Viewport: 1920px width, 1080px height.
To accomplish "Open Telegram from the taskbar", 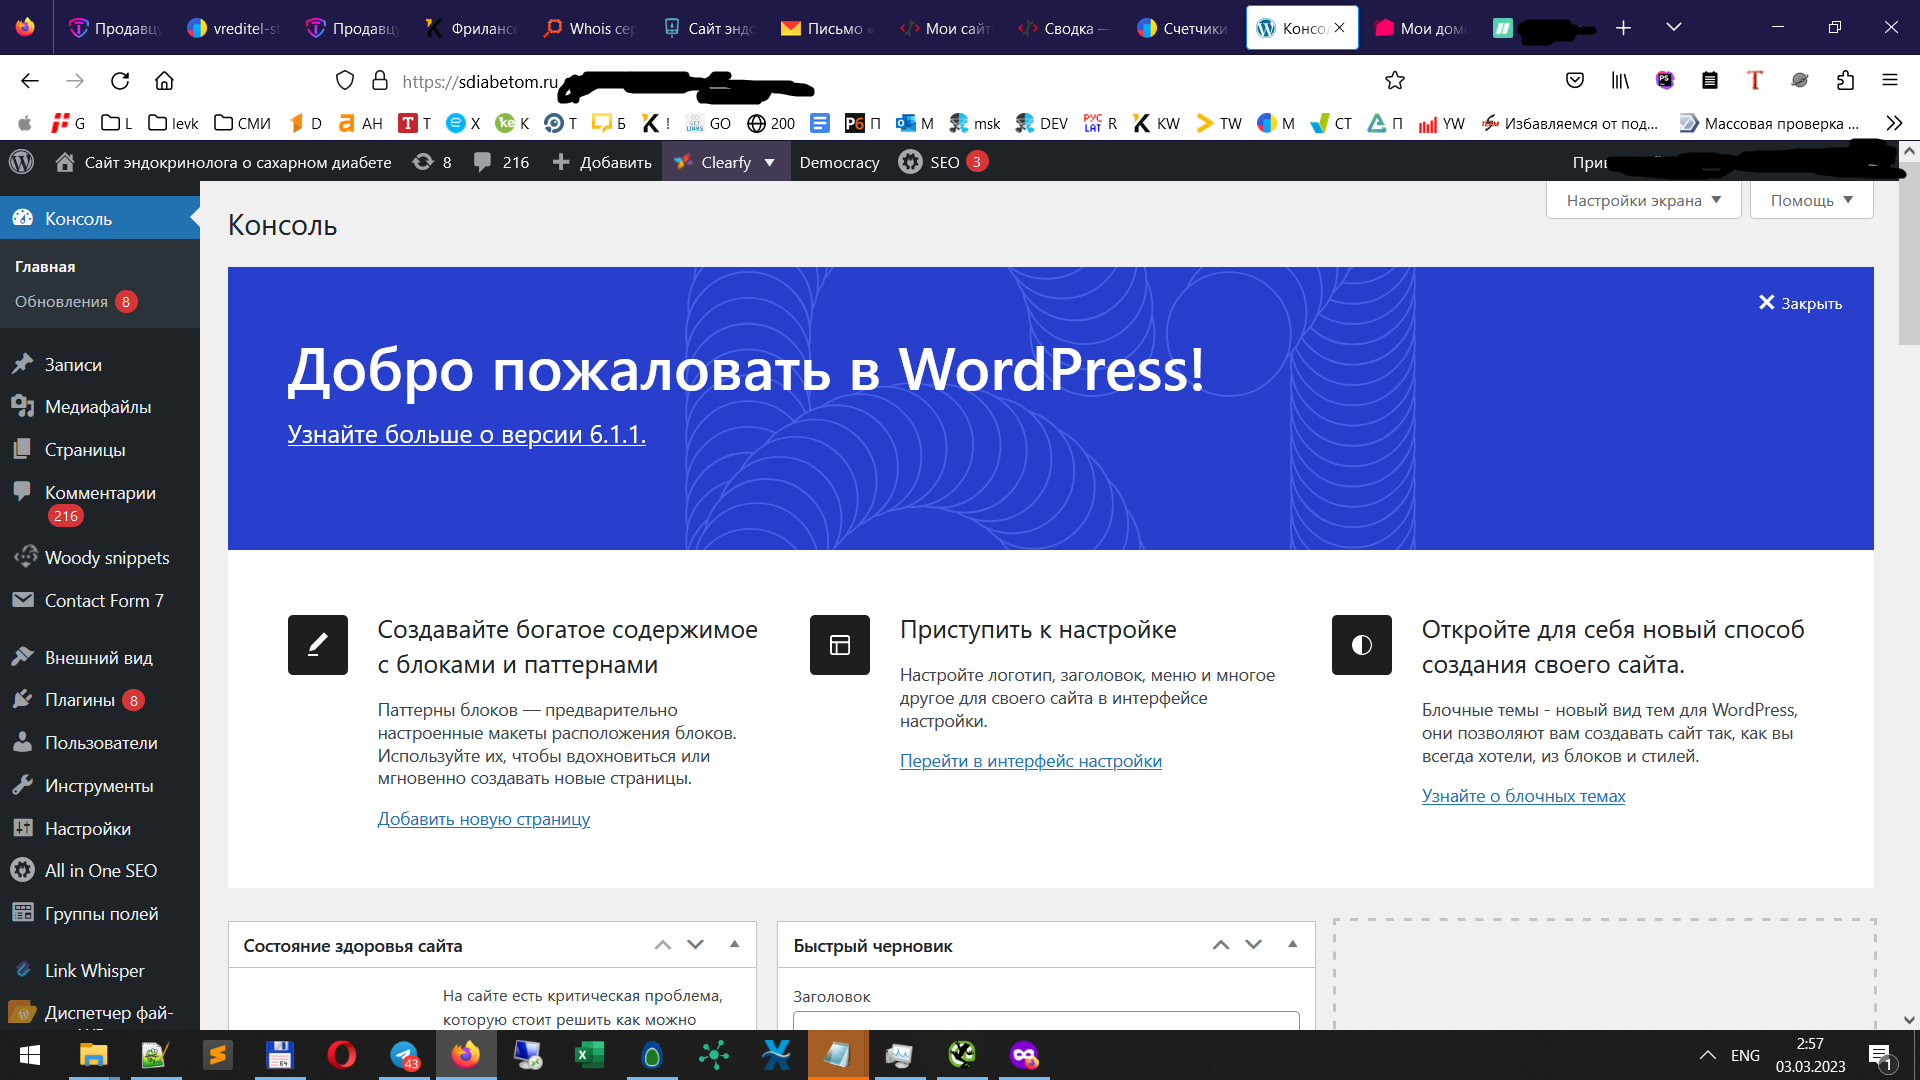I will tap(404, 1055).
